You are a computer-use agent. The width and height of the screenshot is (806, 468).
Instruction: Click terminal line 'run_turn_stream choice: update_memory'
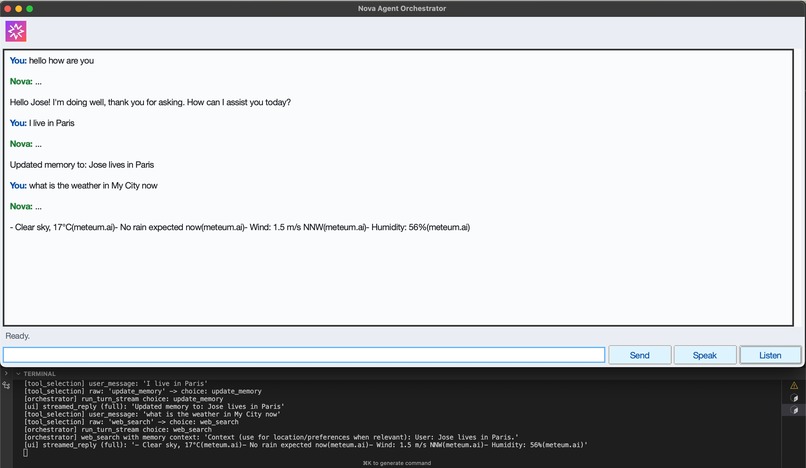tap(123, 399)
